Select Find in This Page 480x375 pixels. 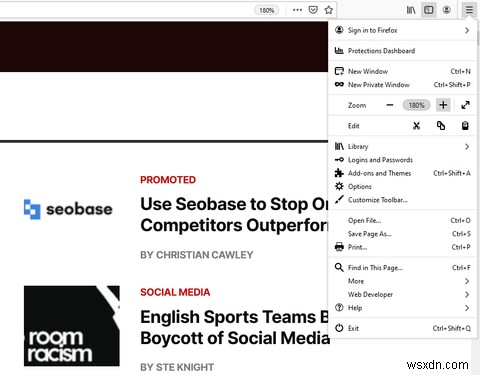[402, 268]
